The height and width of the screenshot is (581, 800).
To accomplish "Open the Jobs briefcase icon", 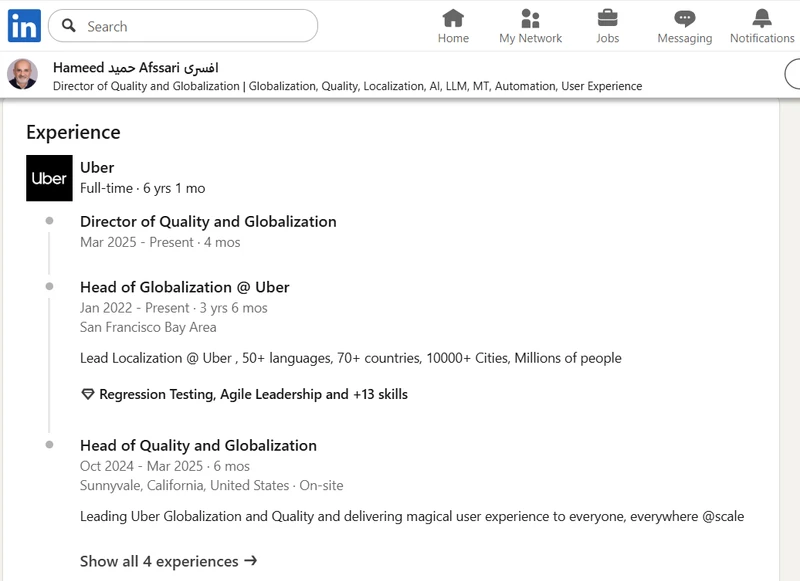I will tap(607, 19).
